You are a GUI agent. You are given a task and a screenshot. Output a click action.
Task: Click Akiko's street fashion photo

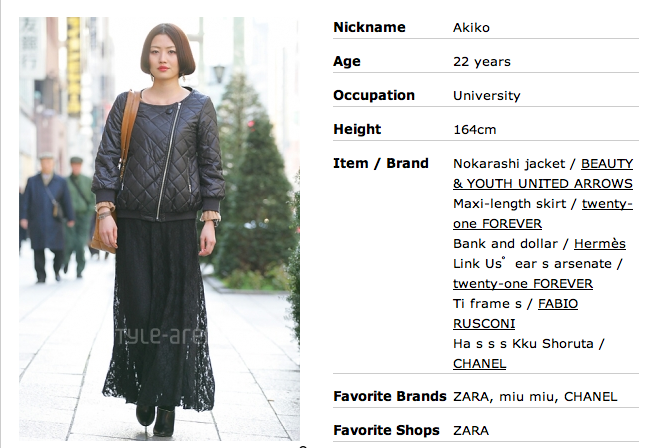click(159, 229)
